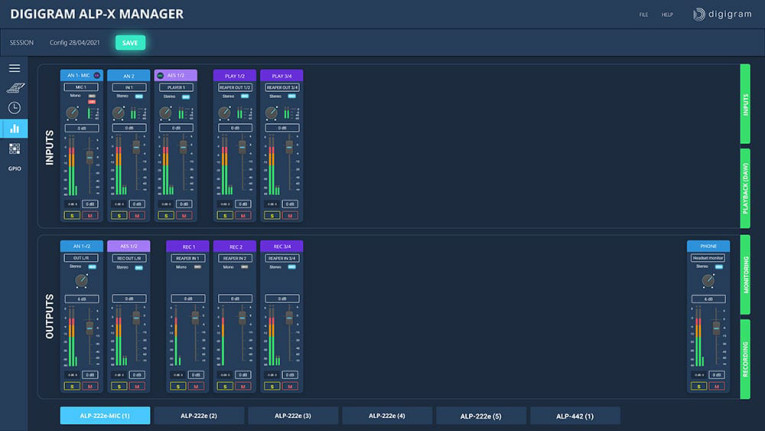
Task: Click the digigram logo
Action: (x=722, y=14)
